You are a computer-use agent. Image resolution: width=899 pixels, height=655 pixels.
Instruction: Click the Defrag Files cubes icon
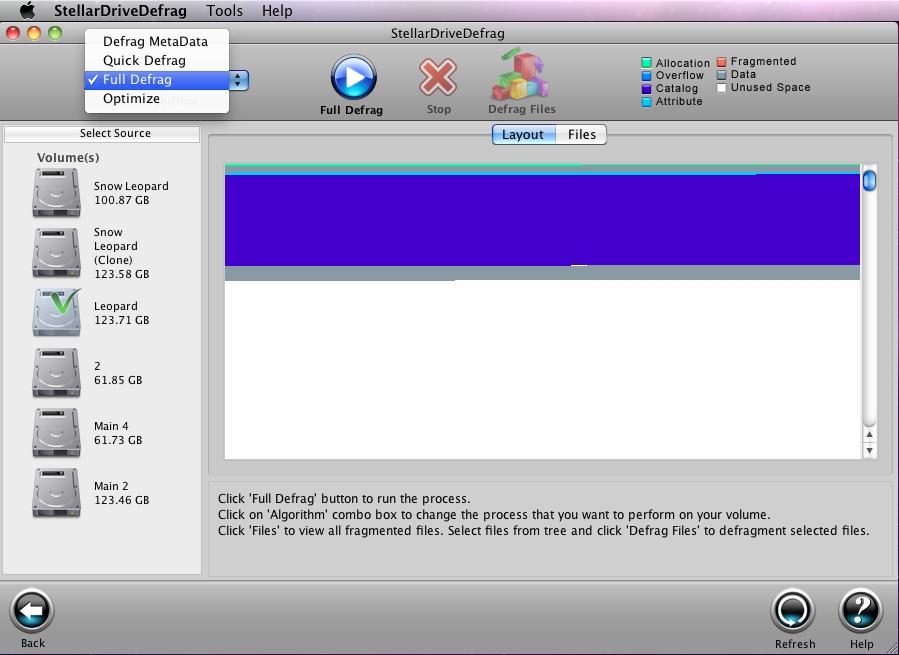[521, 73]
